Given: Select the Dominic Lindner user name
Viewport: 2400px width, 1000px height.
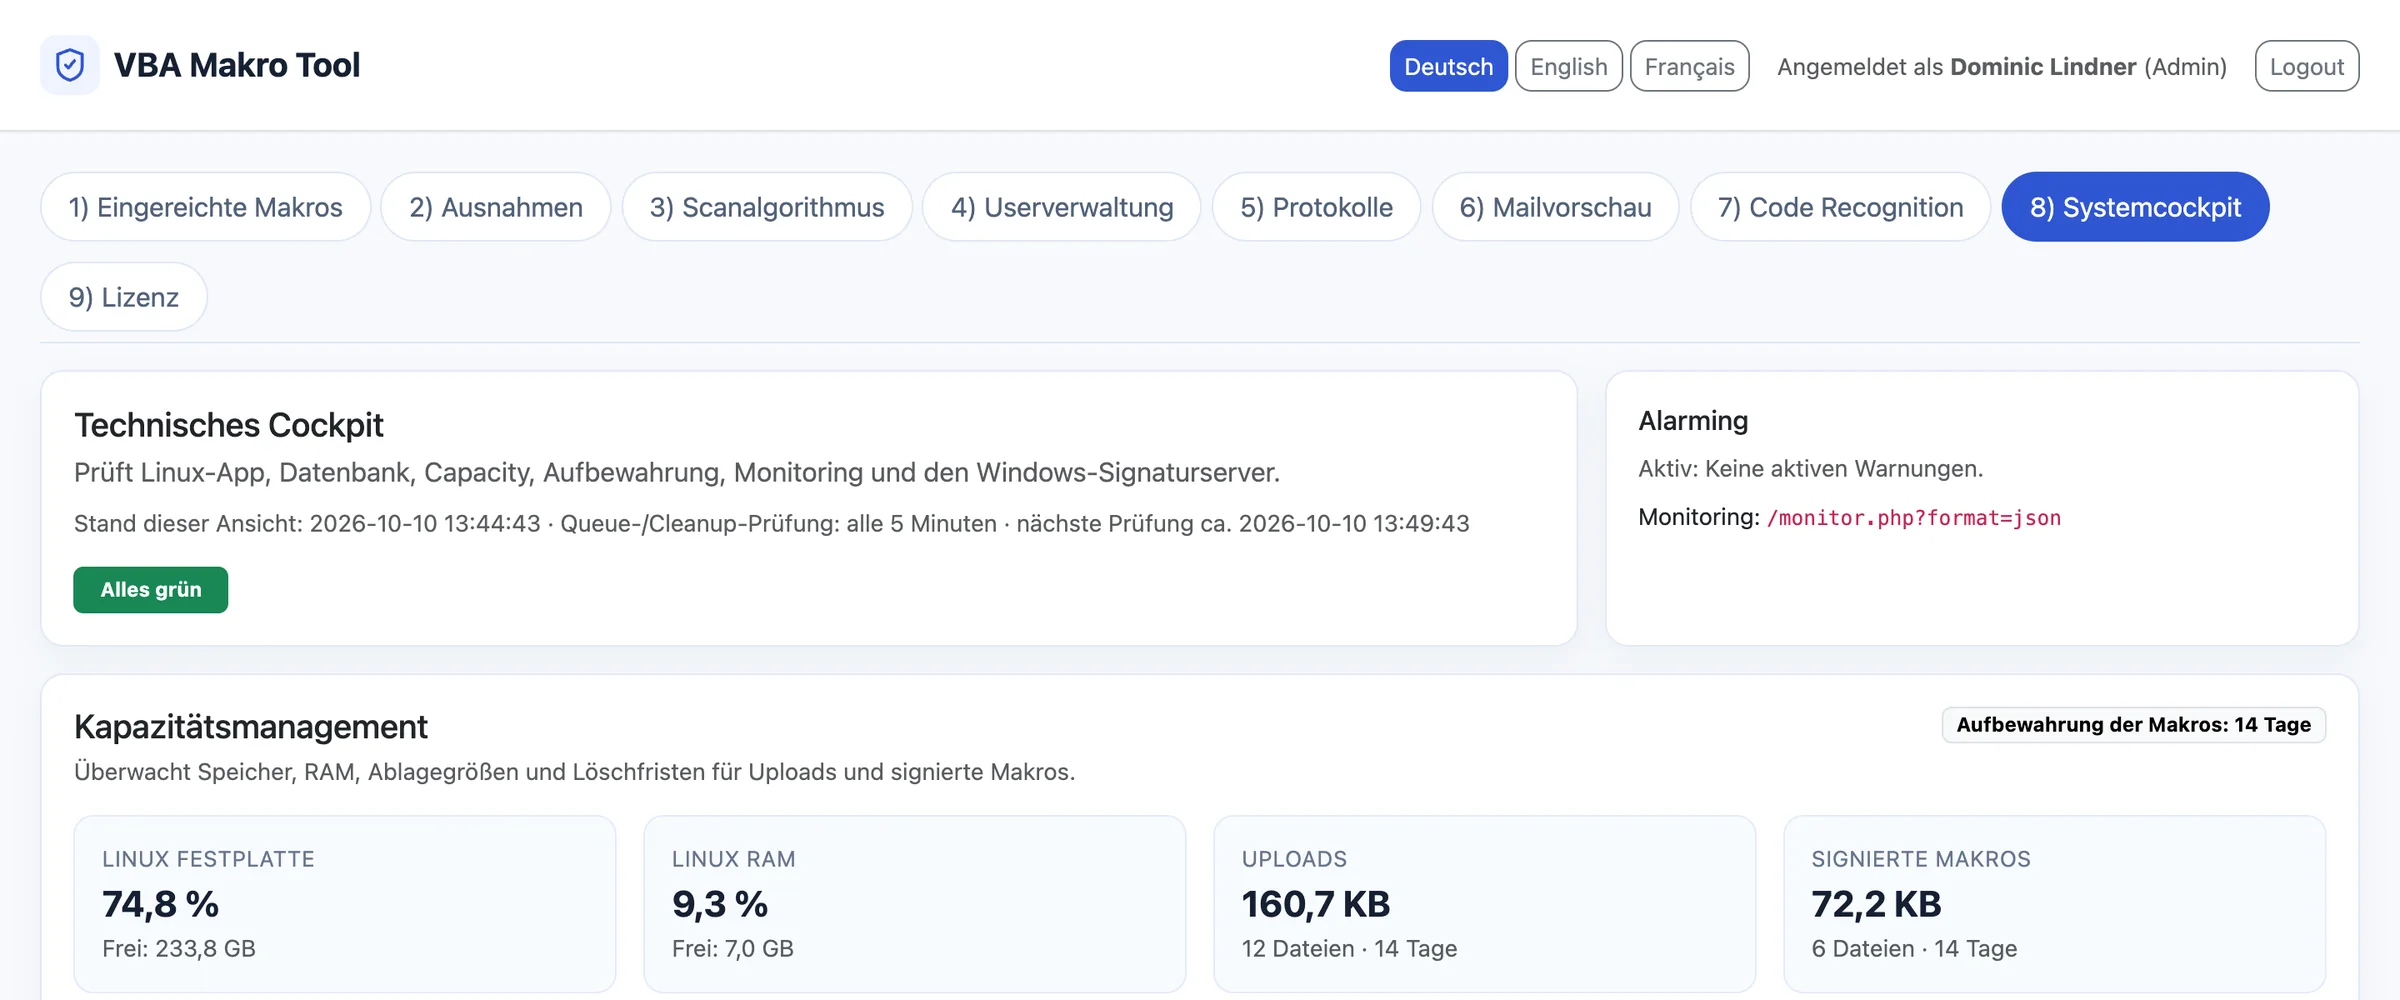Looking at the screenshot, I should (x=2043, y=66).
